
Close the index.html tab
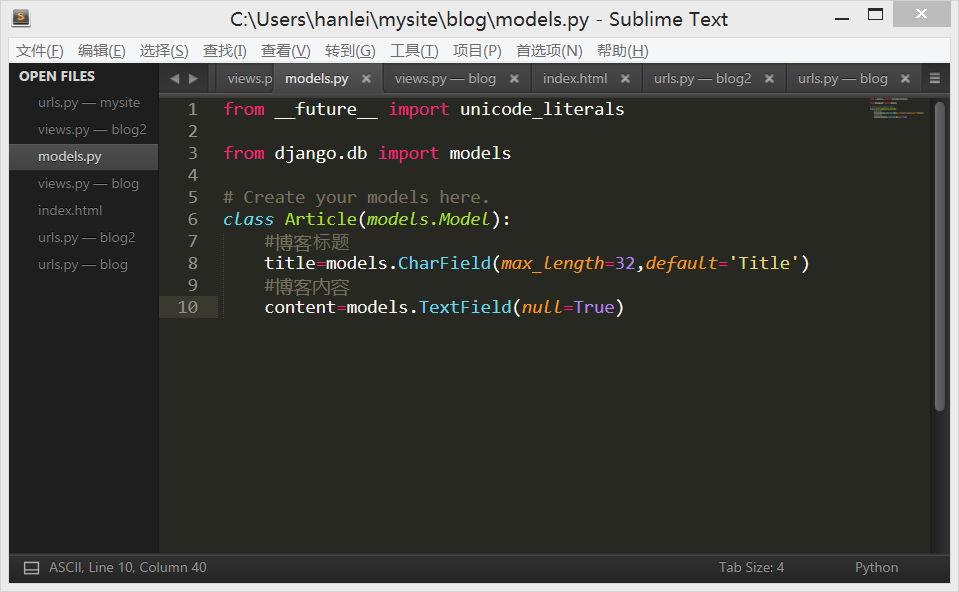625,78
